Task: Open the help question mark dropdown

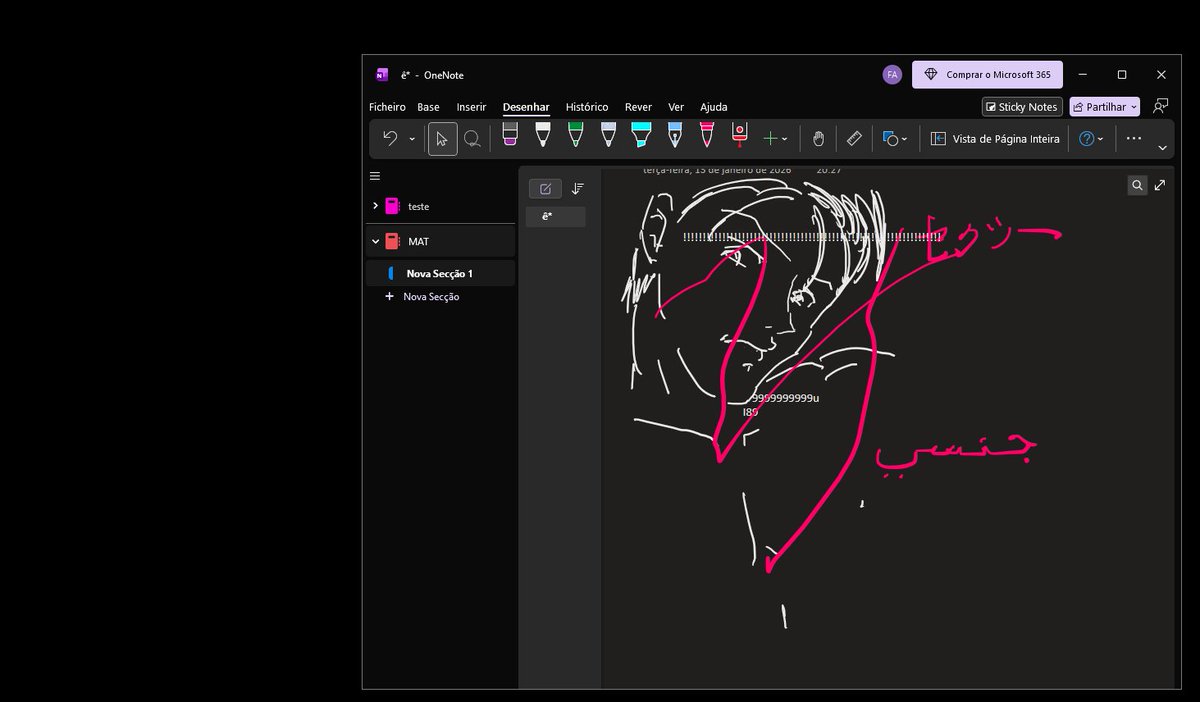Action: [1091, 139]
